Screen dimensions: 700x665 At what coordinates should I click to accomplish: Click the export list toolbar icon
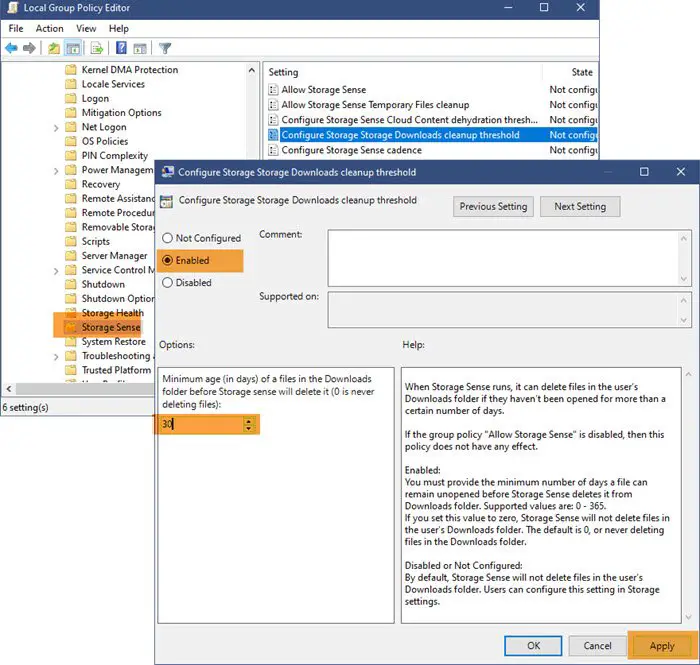coord(96,48)
